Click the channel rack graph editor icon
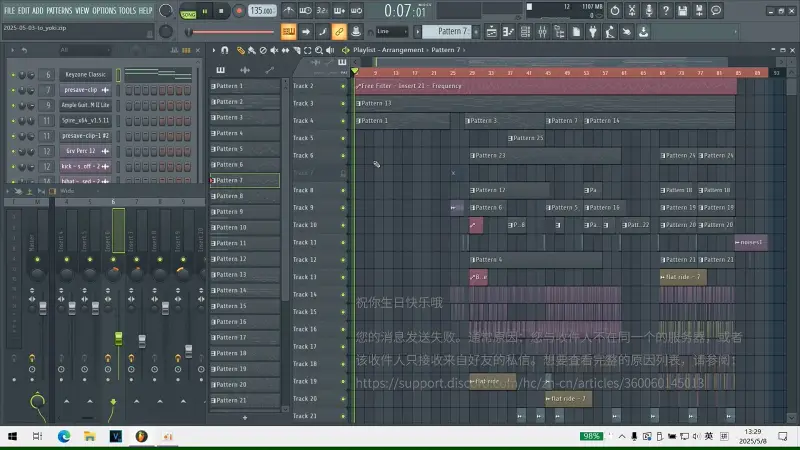 point(174,50)
